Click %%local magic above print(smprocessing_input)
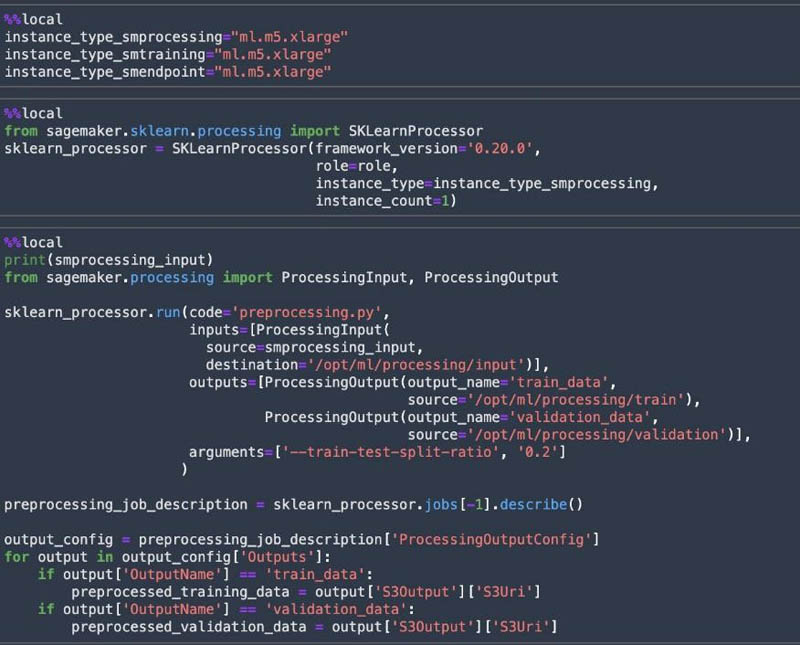The height and width of the screenshot is (645, 800). [34, 242]
